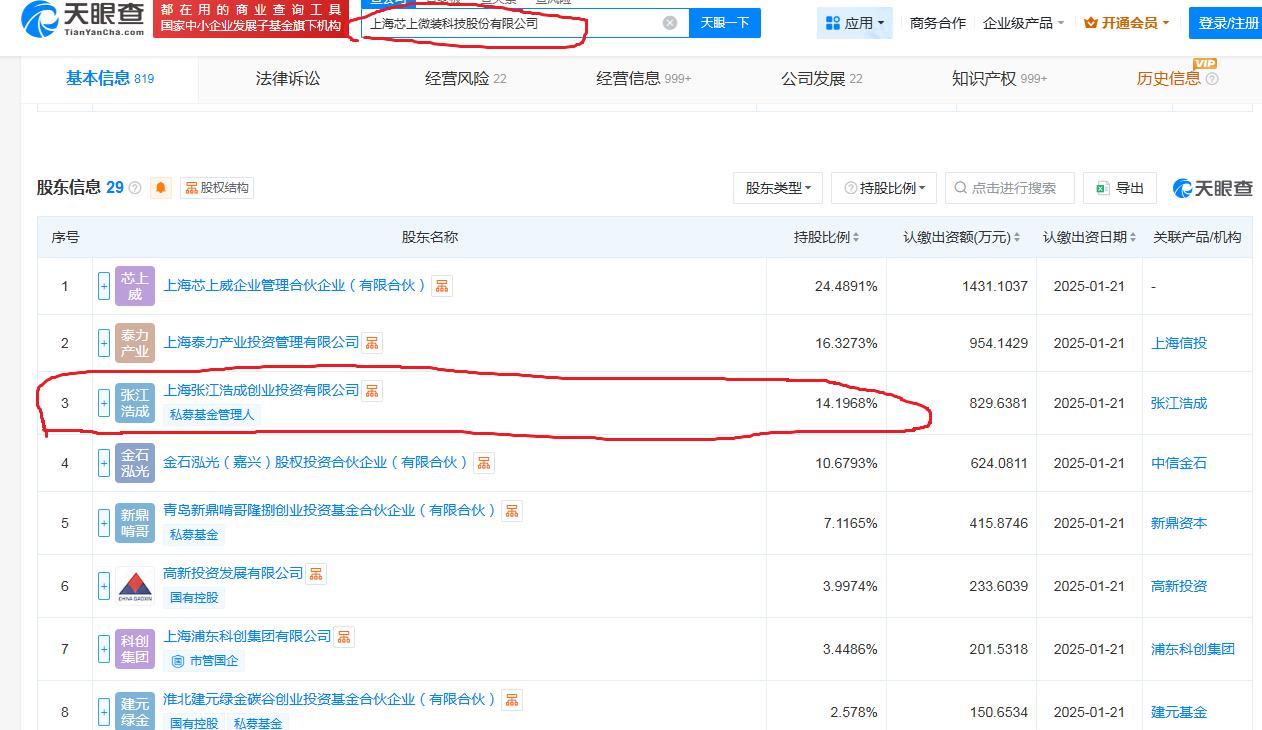The image size is (1262, 730).
Task: Switch to the 知识产权 tab
Action: (999, 78)
